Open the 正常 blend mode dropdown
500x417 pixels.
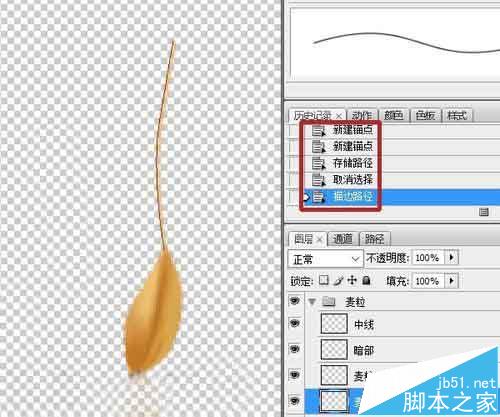(325, 259)
